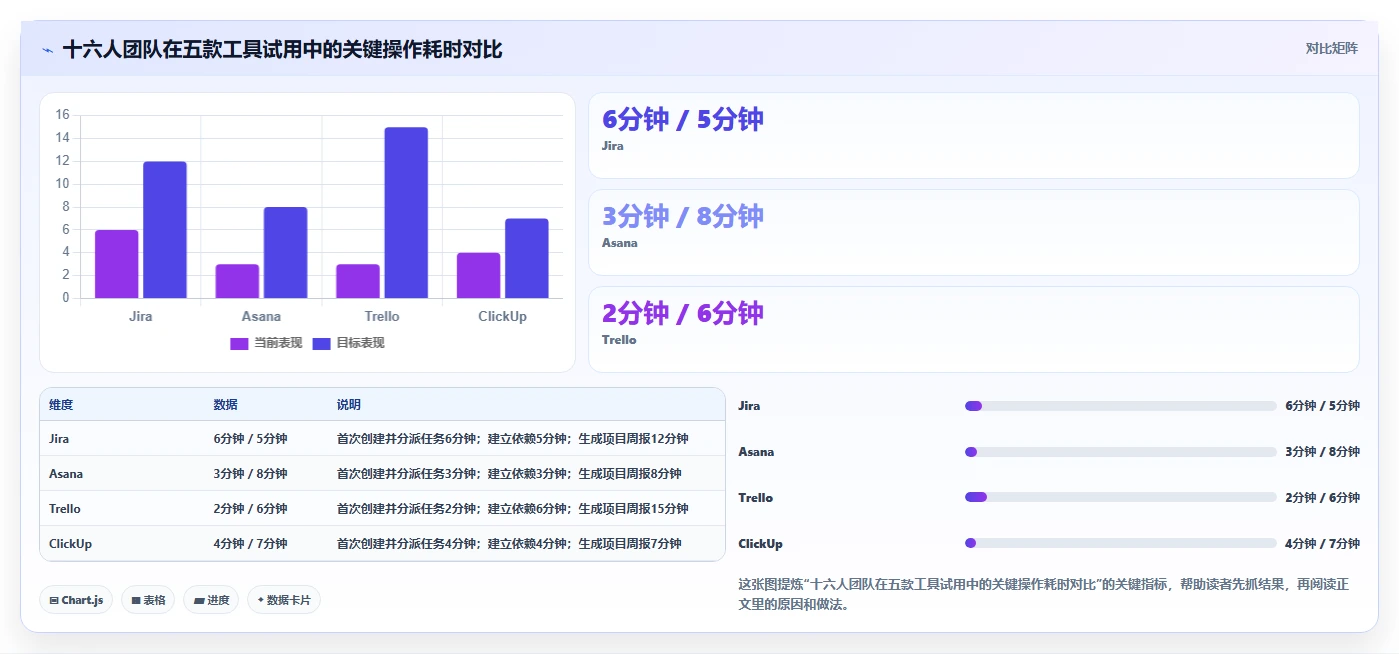Click Jira's purple 当前表现 bar in chart
Viewport: 1399px width, 654px height.
(x=117, y=264)
